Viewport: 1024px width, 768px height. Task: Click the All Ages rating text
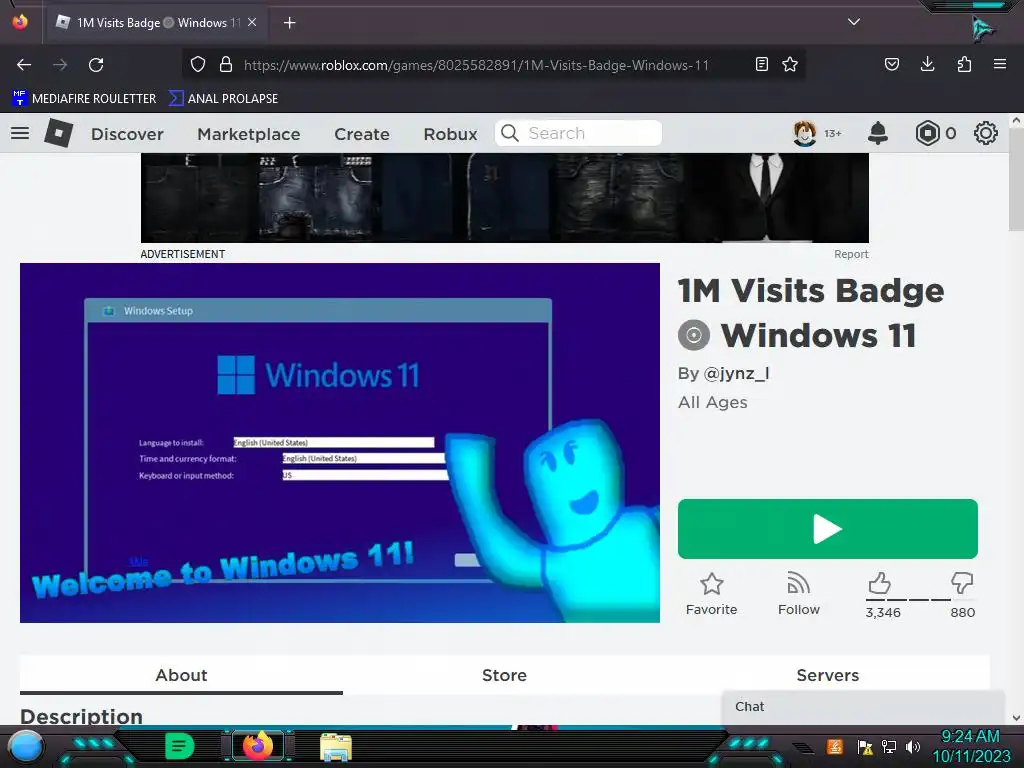point(712,402)
